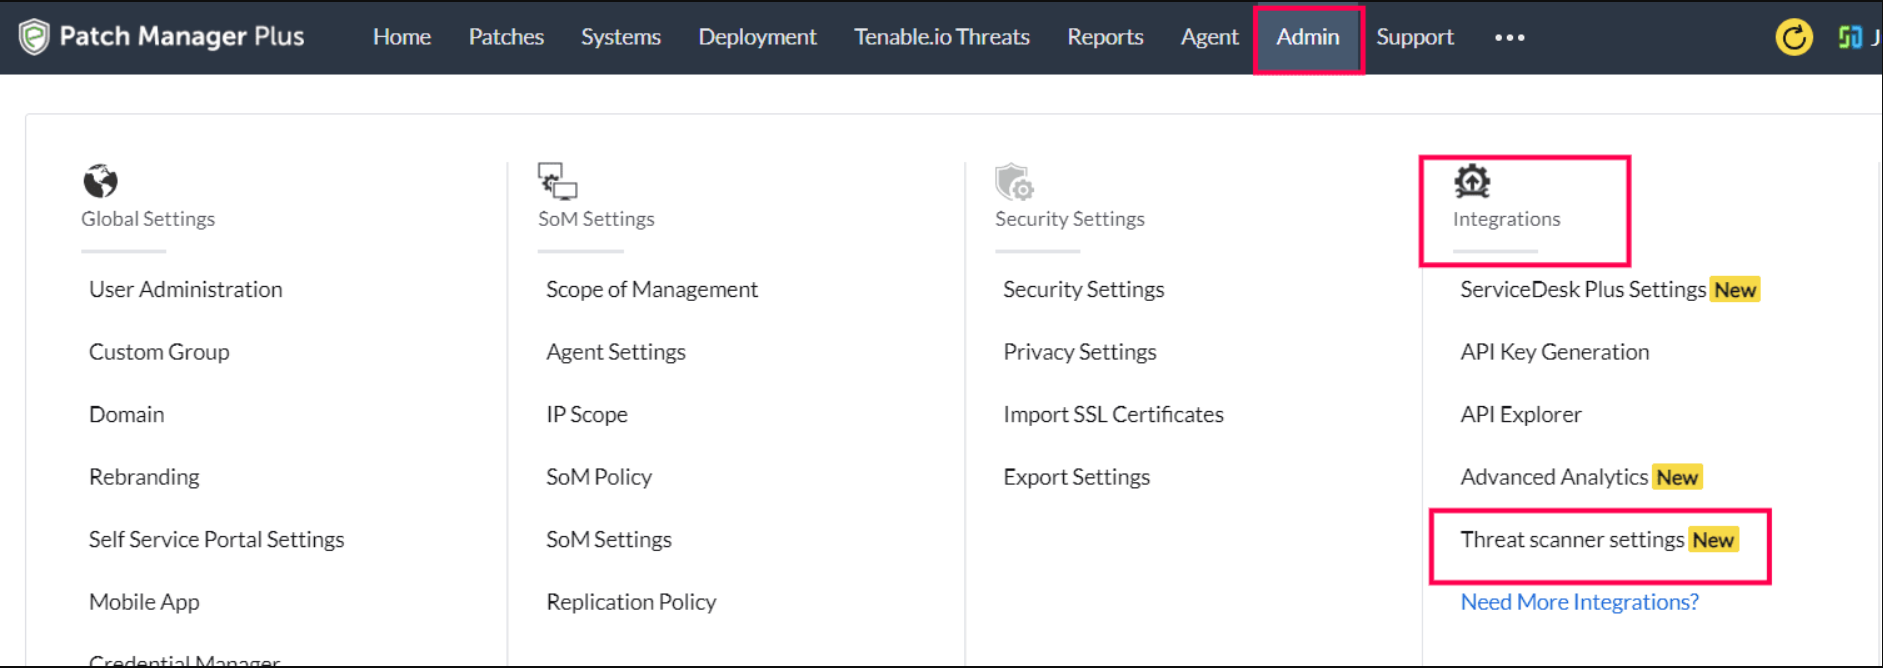Open Threat scanner settings
The height and width of the screenshot is (668, 1883).
(1572, 540)
